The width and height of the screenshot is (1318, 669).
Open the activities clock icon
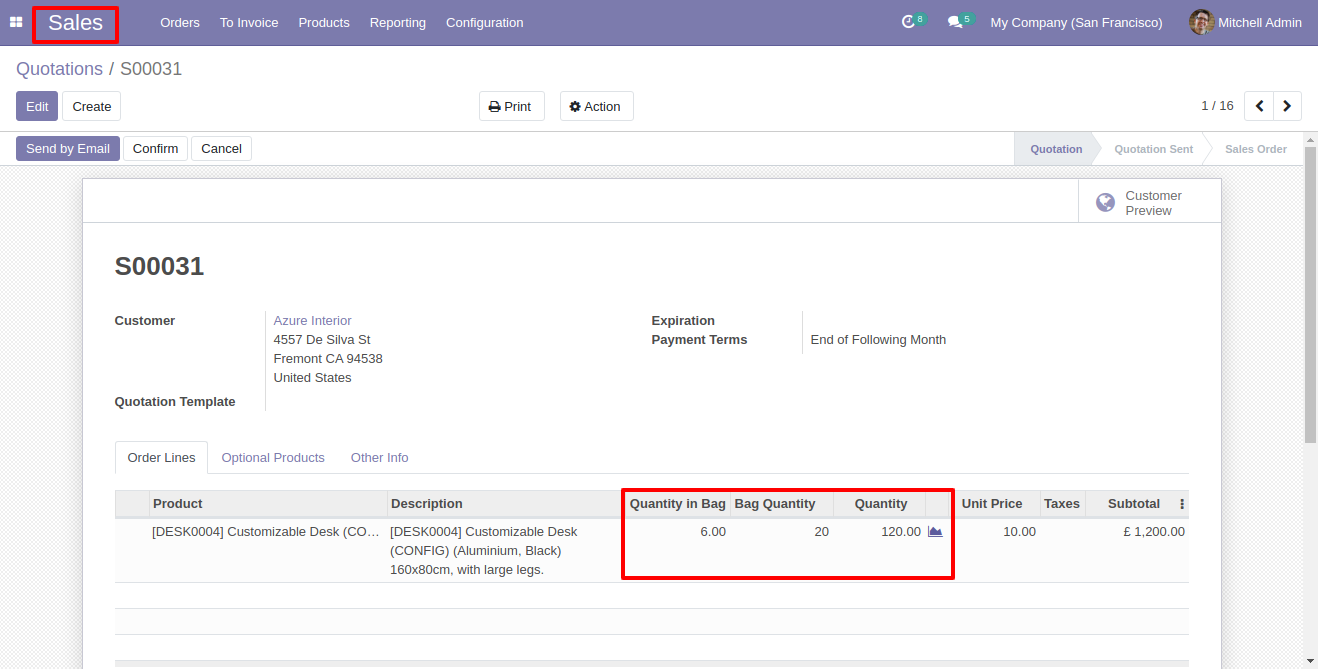point(909,22)
